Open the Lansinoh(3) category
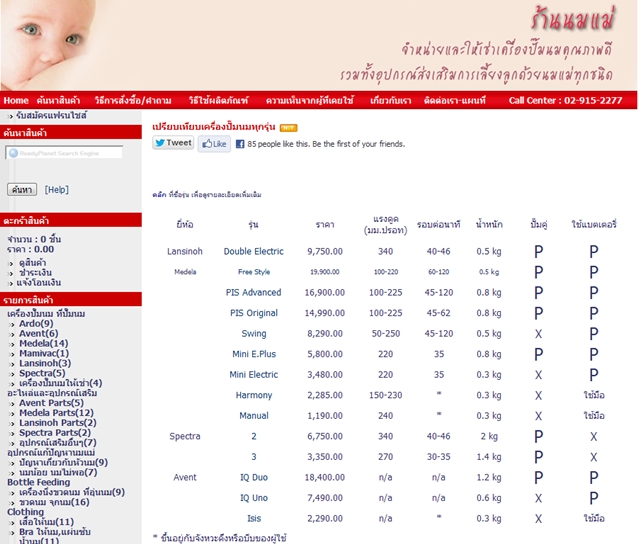Viewport: 640px width, 544px height. (x=45, y=363)
